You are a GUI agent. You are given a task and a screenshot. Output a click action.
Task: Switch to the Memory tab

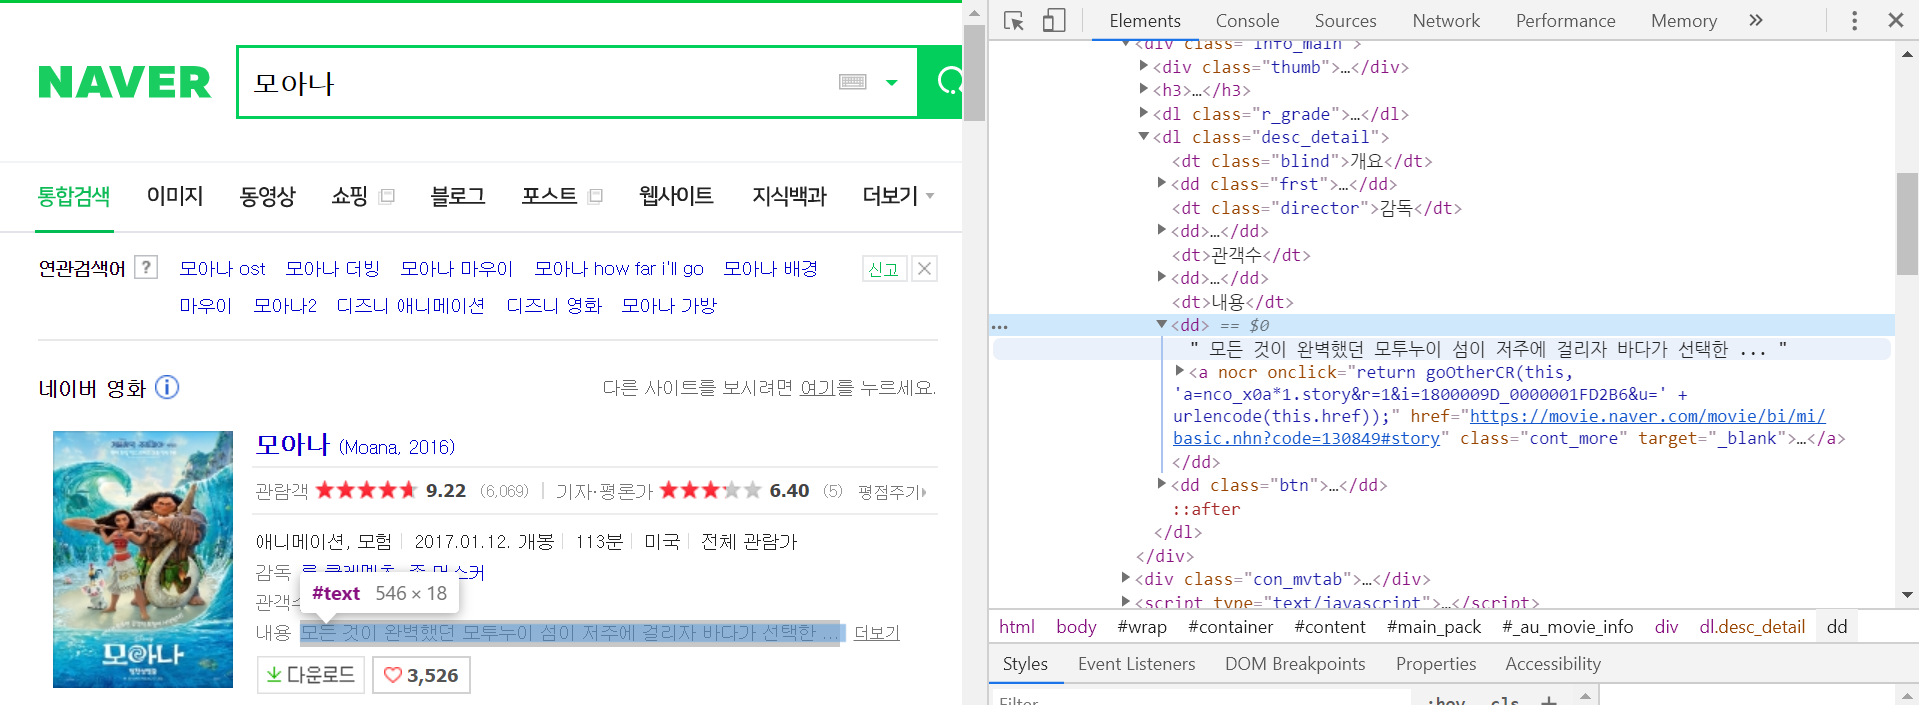click(1684, 20)
